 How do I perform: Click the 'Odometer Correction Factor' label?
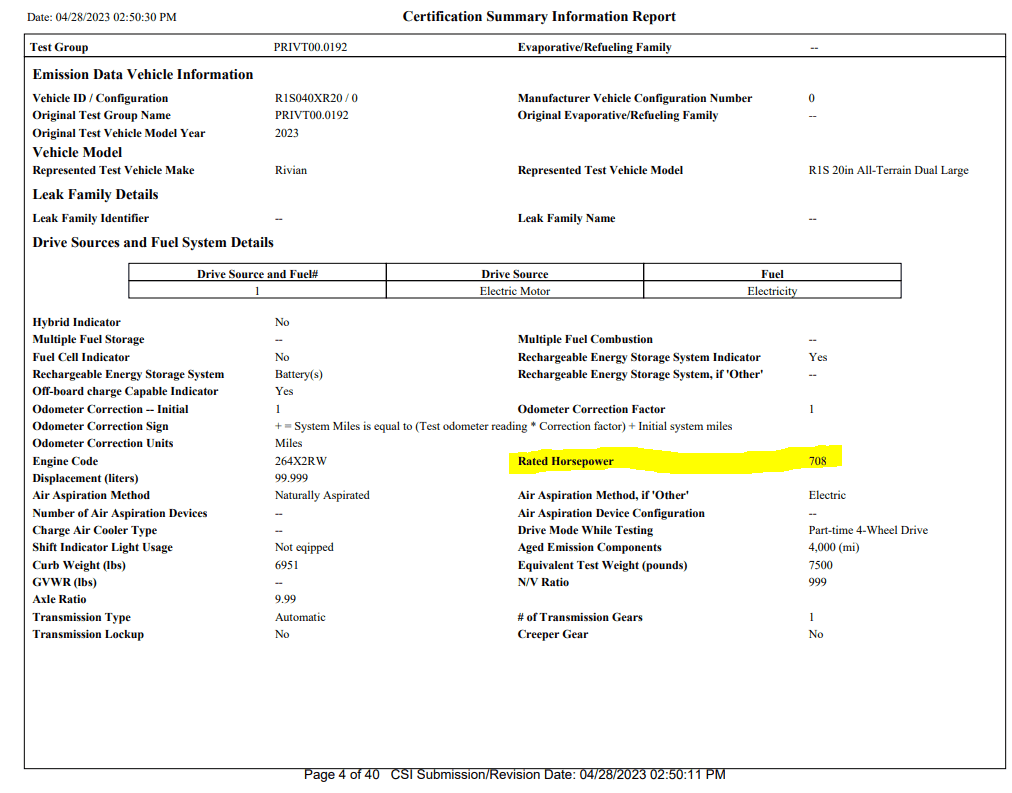(591, 409)
